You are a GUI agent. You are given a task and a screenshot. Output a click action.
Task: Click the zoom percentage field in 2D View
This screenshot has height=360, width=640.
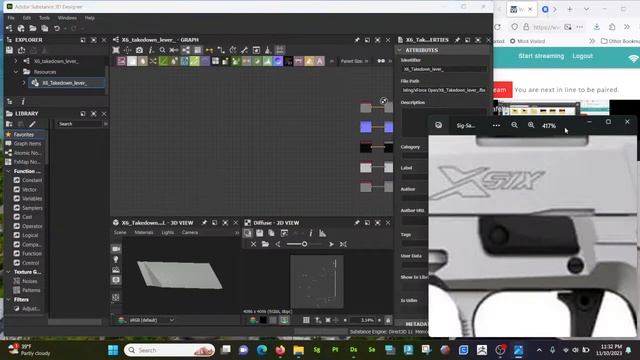363,320
